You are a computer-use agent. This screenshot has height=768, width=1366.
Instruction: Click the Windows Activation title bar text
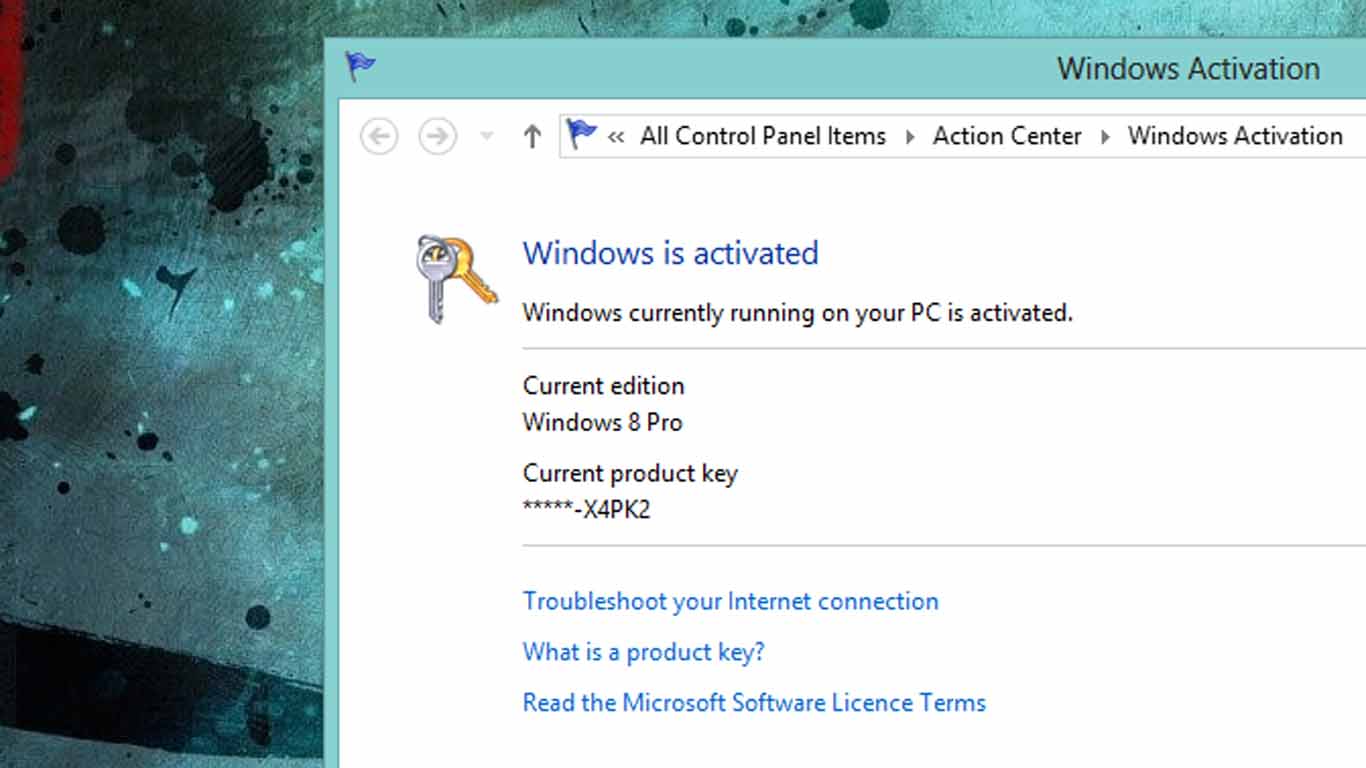1189,68
